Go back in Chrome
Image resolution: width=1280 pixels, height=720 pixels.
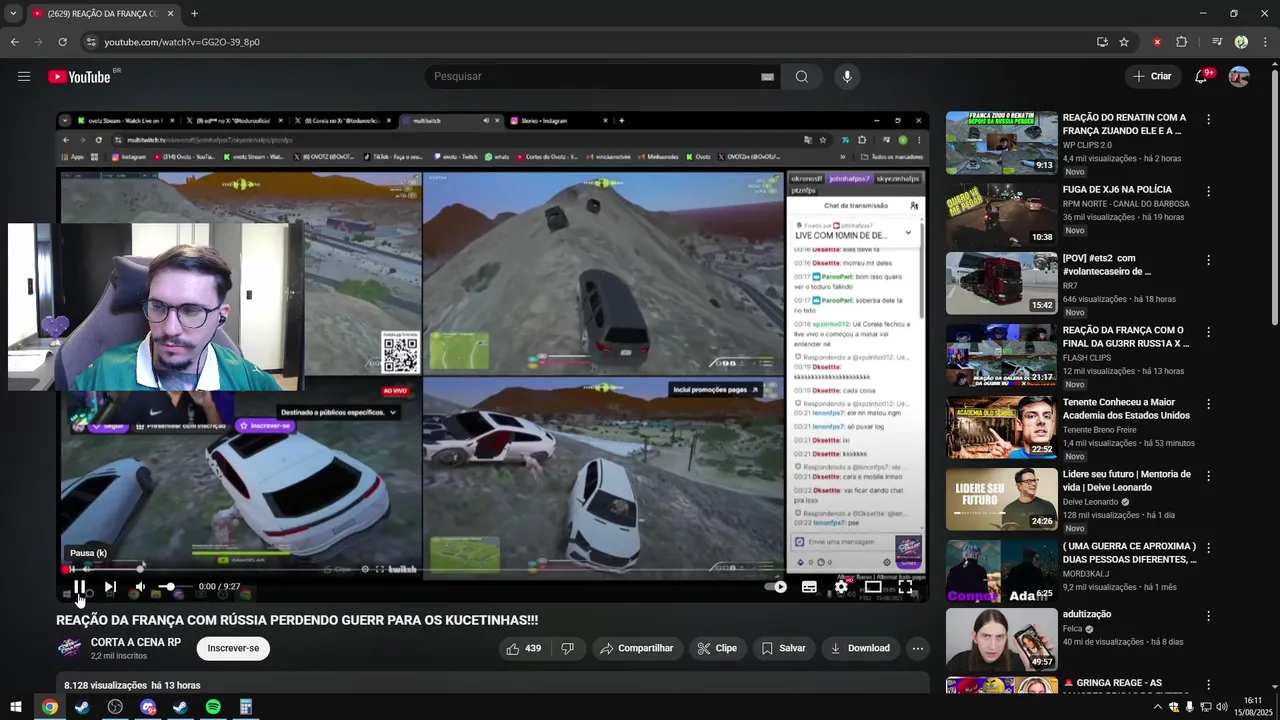(14, 42)
